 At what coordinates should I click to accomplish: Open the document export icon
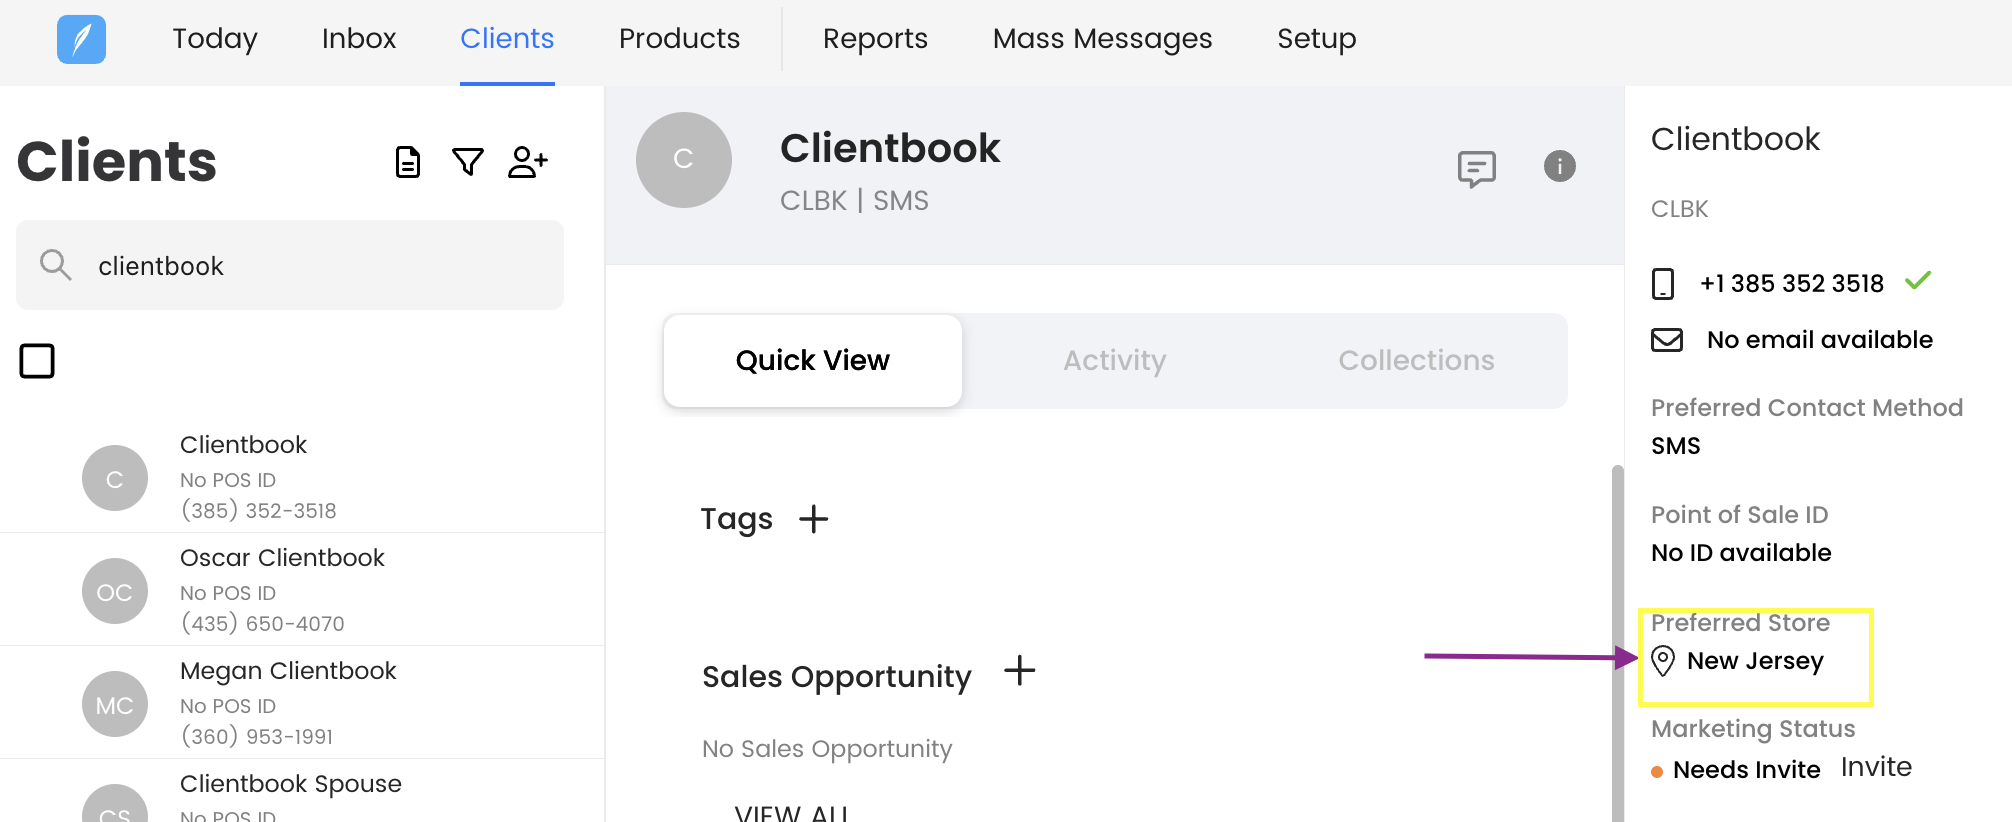(x=408, y=161)
